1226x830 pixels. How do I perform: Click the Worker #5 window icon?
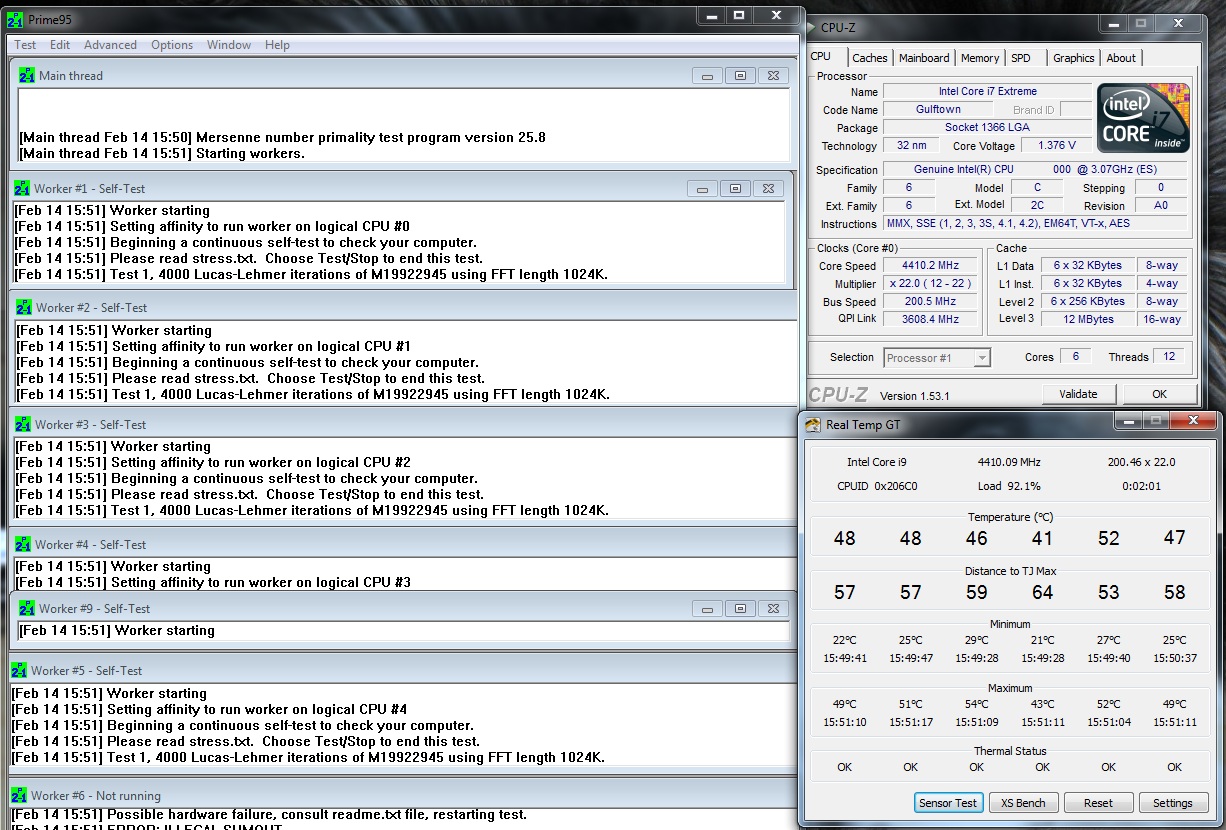click(x=19, y=670)
